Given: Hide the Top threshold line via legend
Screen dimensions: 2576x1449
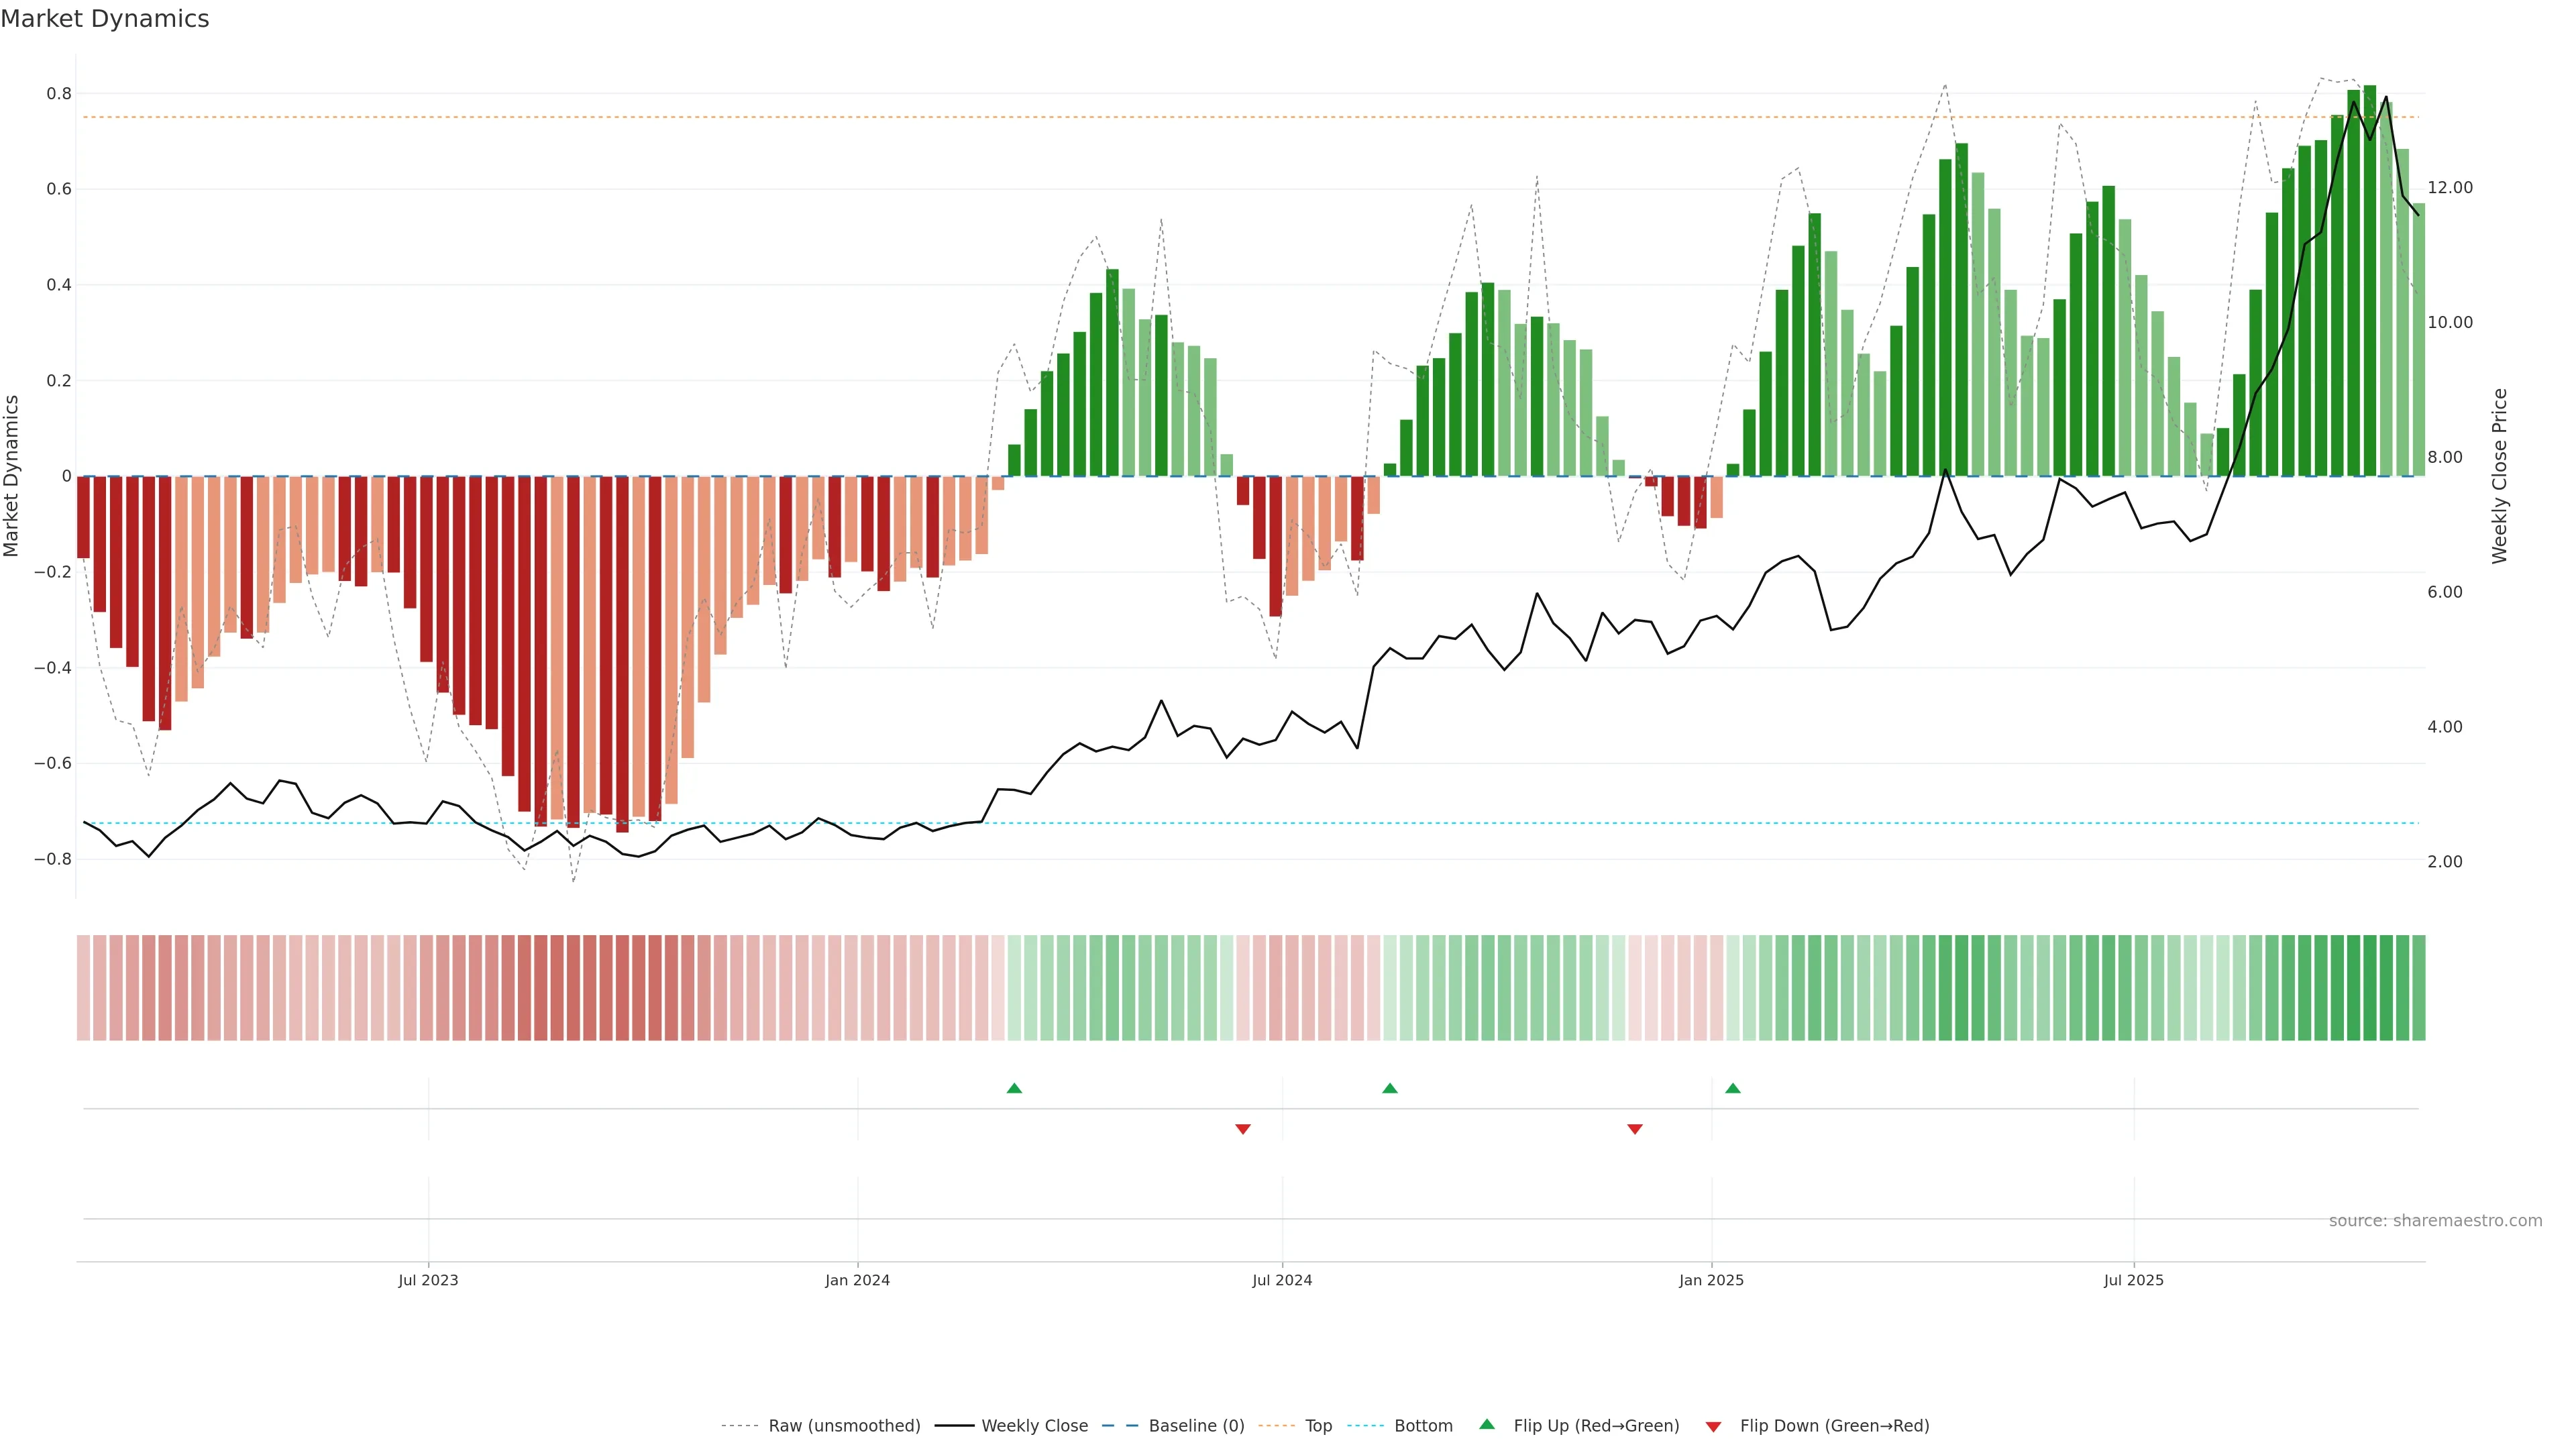Looking at the screenshot, I should [x=1318, y=1425].
